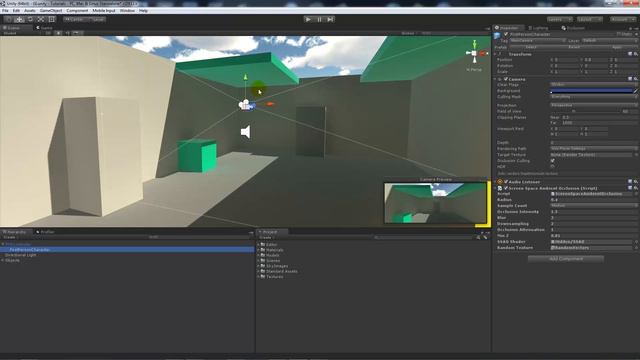Open the Window menu
640x360 pixels.
(x=127, y=11)
